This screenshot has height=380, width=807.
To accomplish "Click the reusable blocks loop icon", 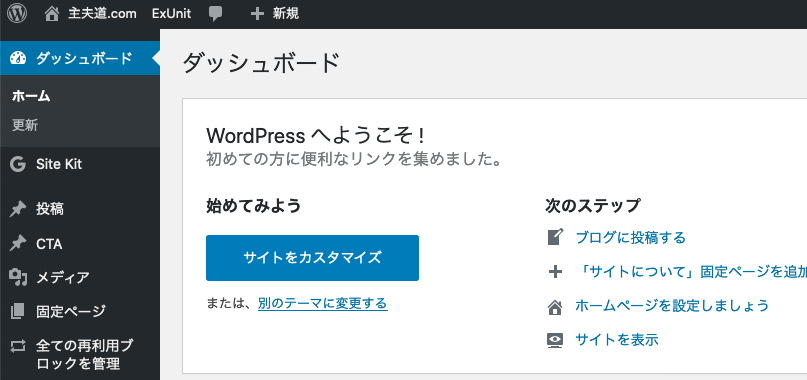I will [17, 346].
